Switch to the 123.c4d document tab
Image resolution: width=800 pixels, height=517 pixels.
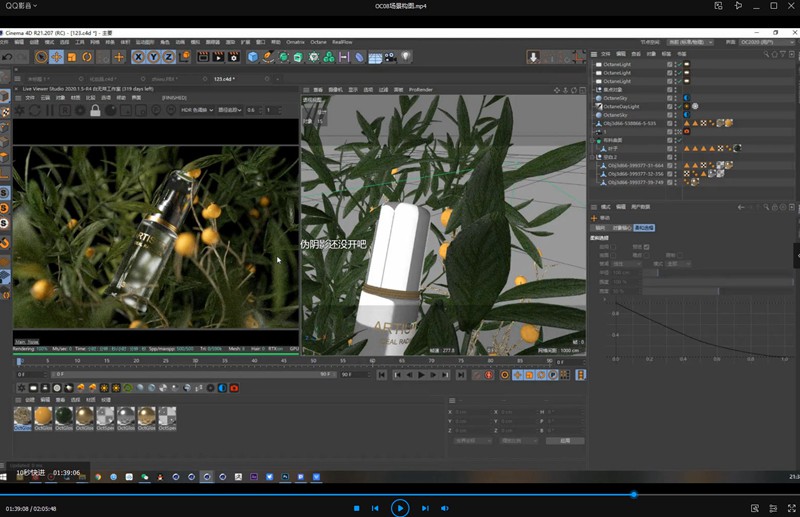pos(225,78)
